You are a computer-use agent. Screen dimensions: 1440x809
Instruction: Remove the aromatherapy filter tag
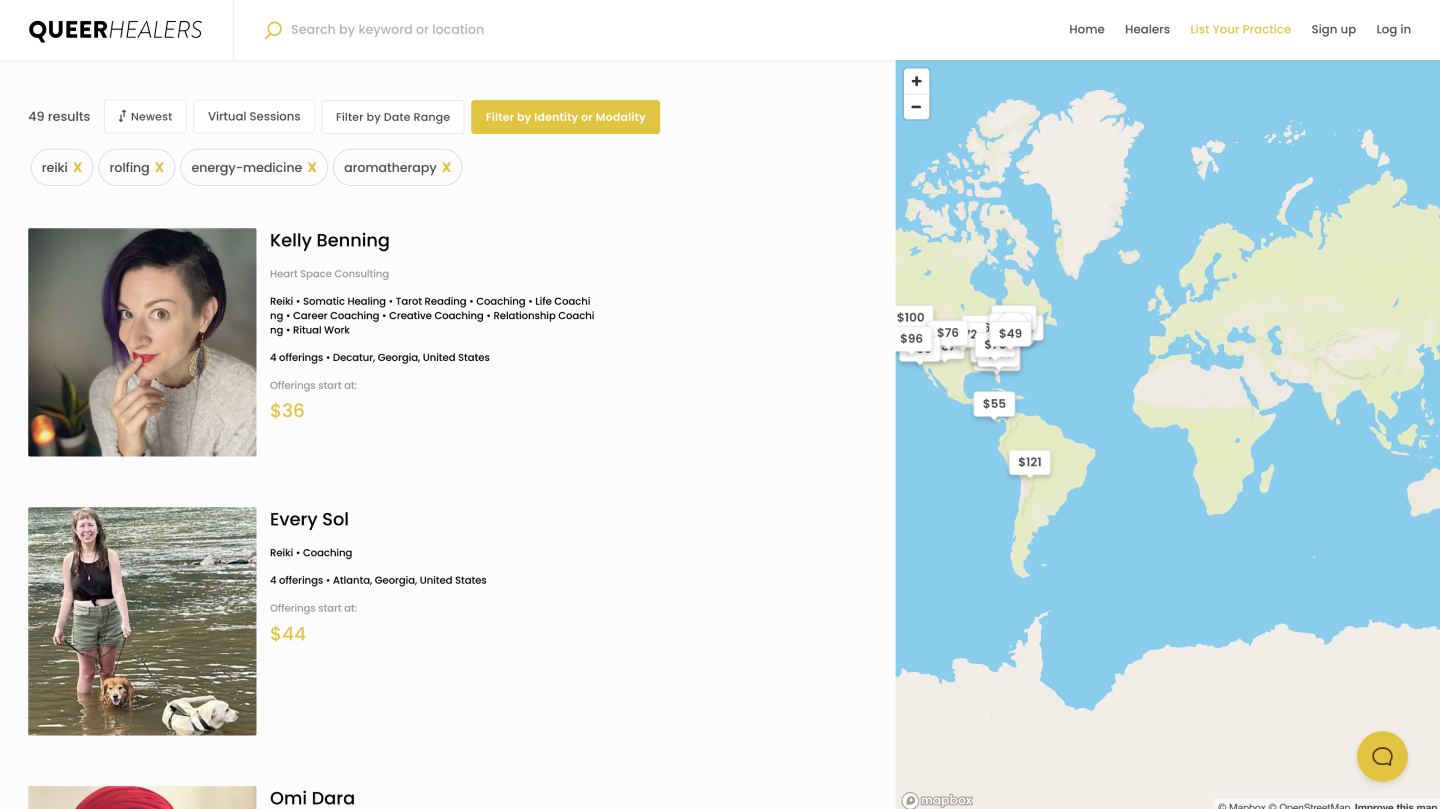click(446, 168)
